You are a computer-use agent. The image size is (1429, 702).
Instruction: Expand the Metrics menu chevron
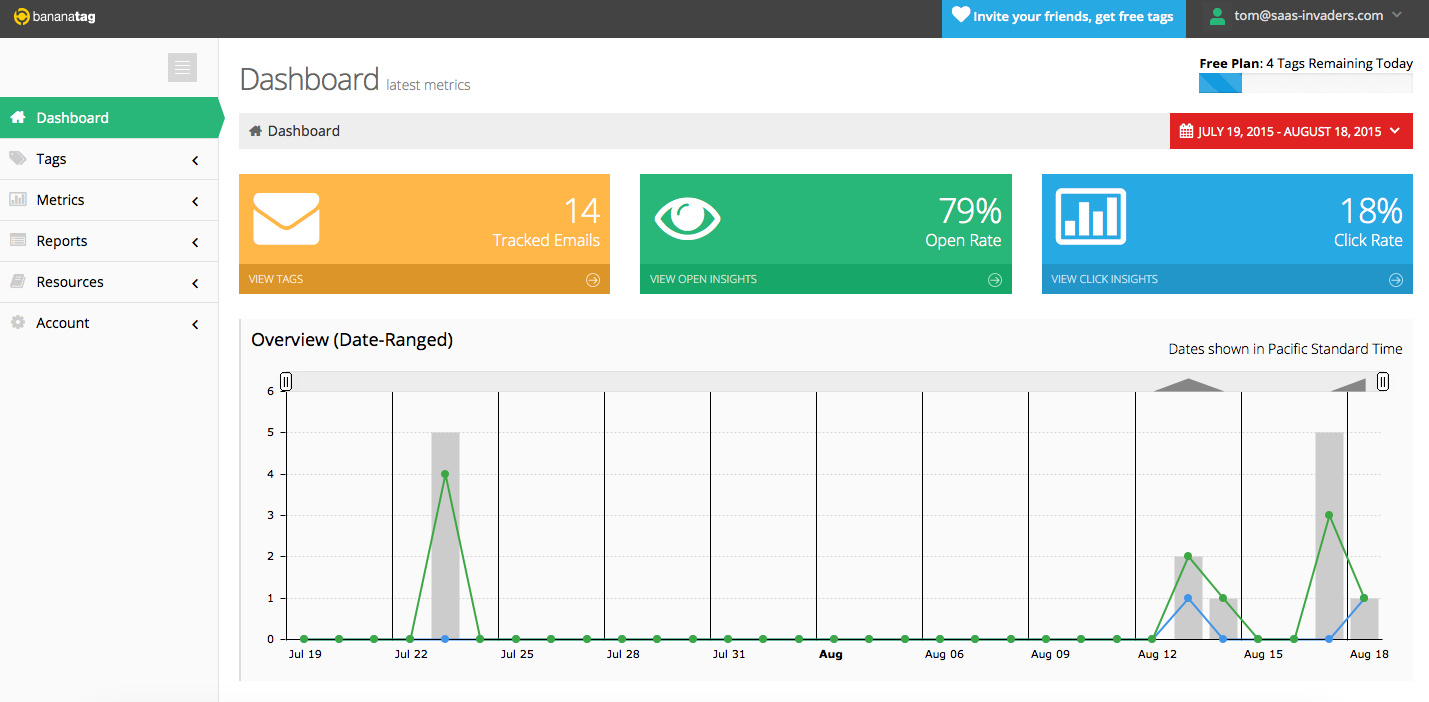pyautogui.click(x=195, y=201)
